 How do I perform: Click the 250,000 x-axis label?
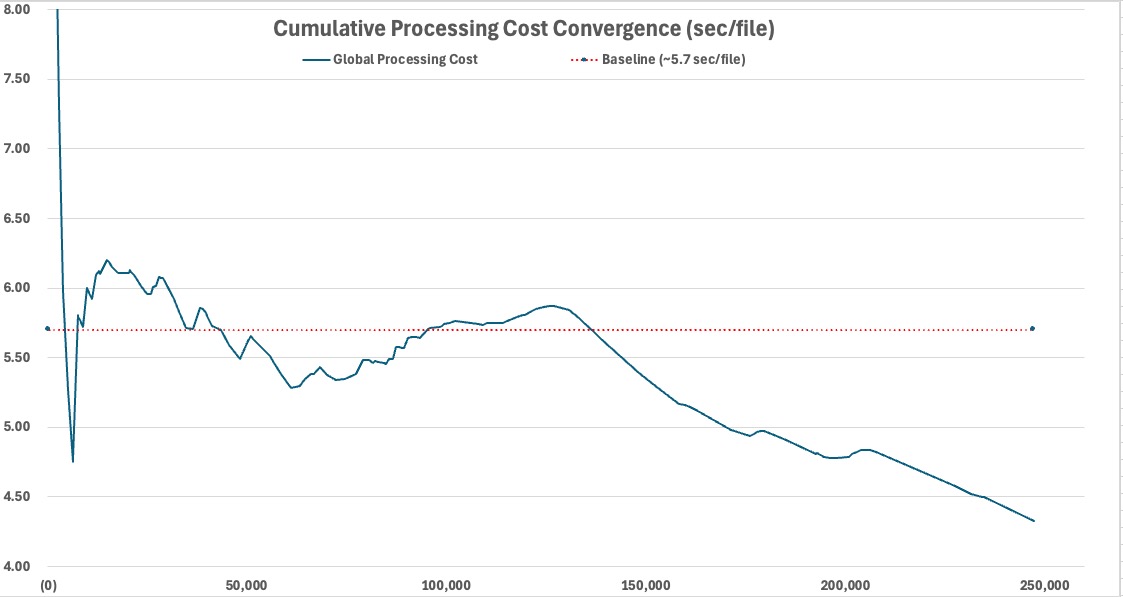point(1047,585)
